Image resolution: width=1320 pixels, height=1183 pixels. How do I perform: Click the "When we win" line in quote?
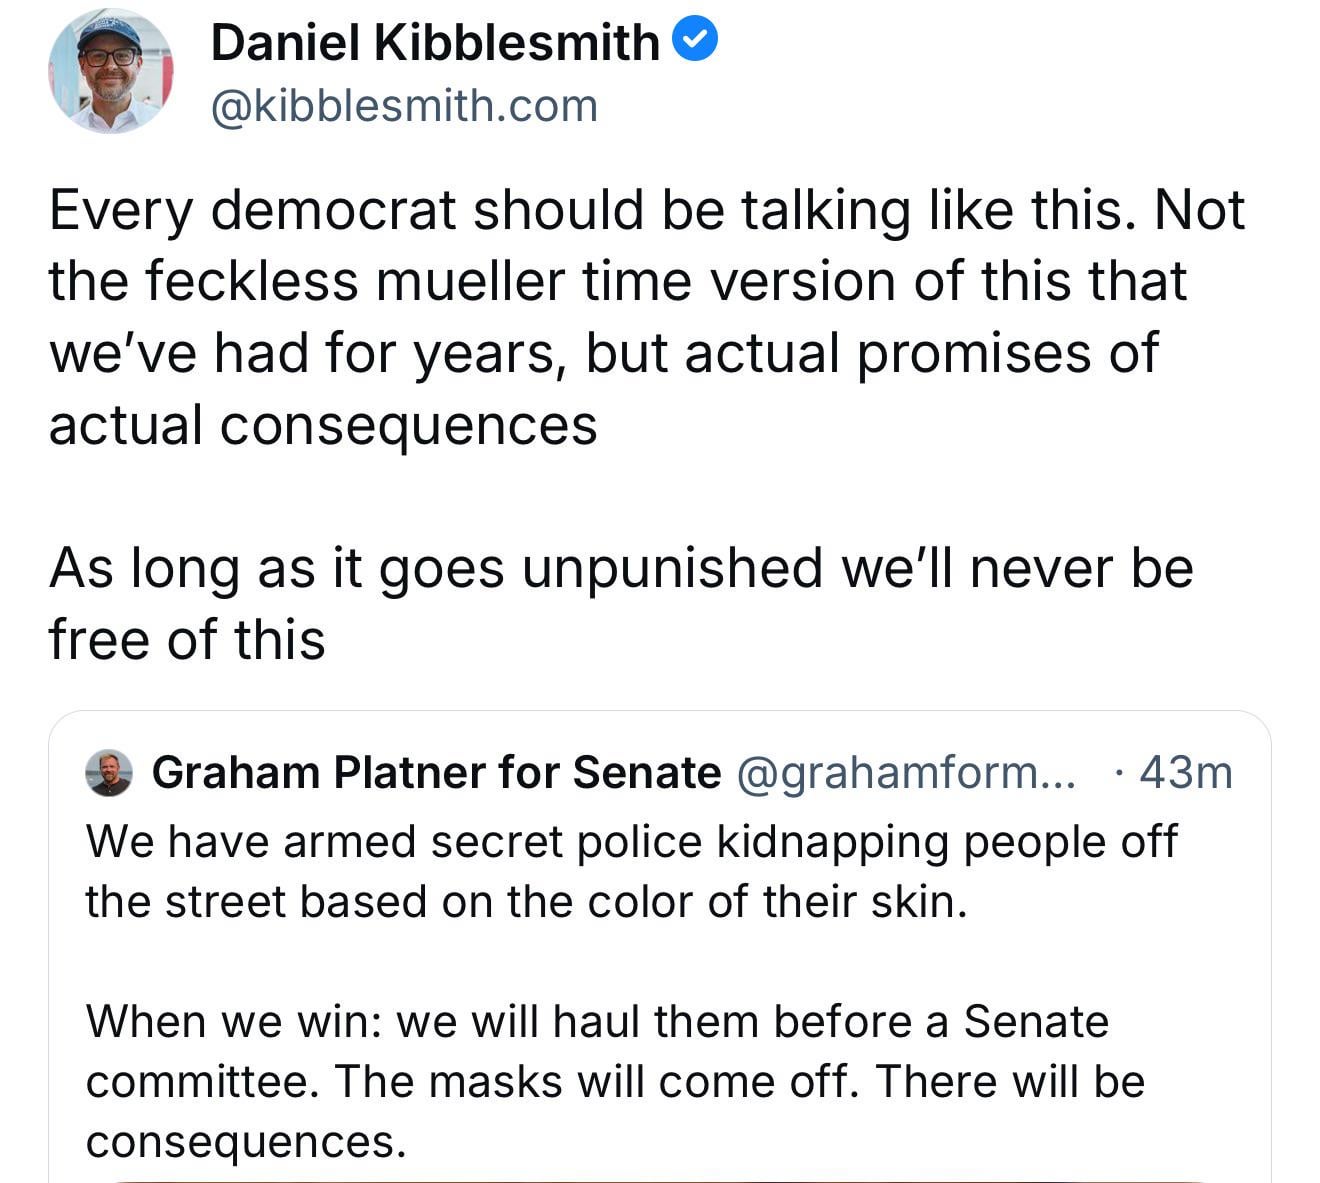pyautogui.click(x=597, y=1022)
